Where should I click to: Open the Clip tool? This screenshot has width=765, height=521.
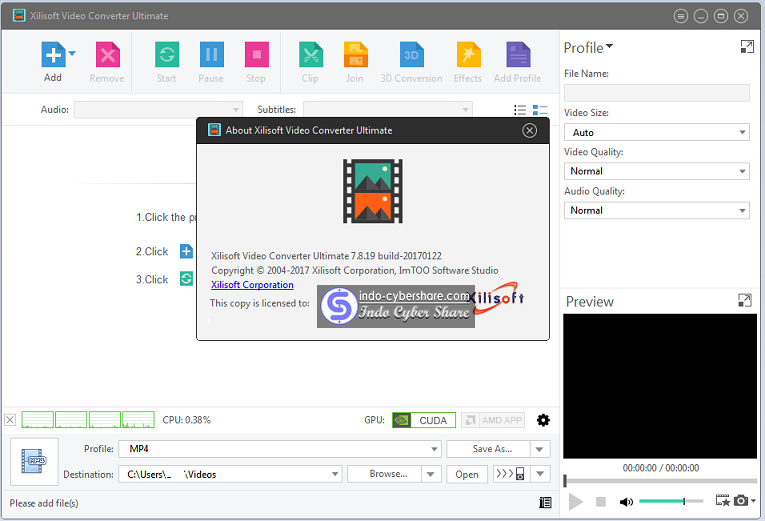click(x=311, y=55)
